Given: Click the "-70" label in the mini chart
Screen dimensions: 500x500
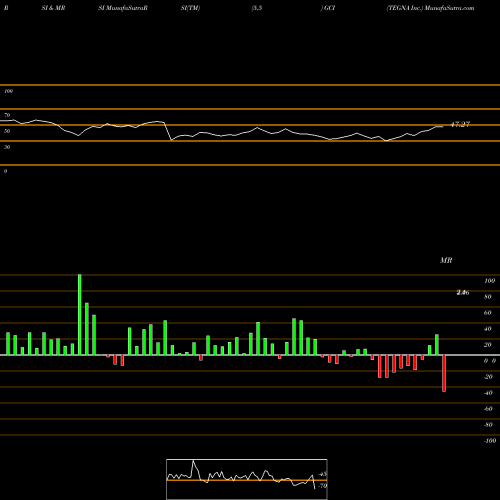Looking at the screenshot, I should (x=322, y=486).
